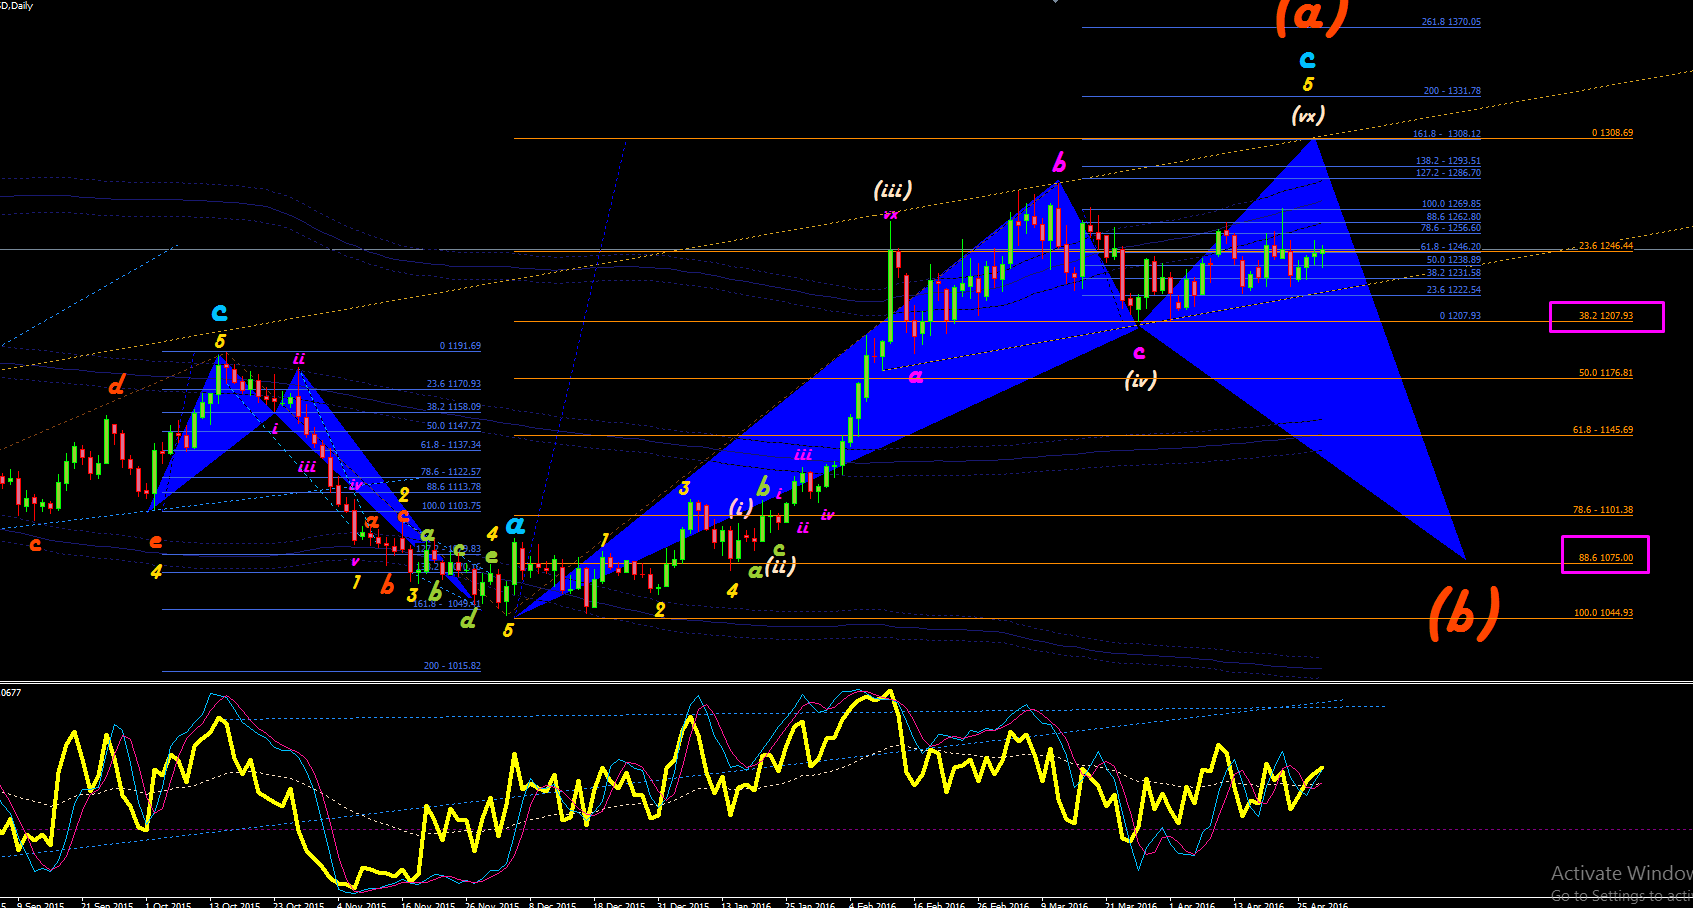Viewport: 1693px width, 908px height.
Task: Select the 38.2 1158.09 level label
Action: (454, 407)
